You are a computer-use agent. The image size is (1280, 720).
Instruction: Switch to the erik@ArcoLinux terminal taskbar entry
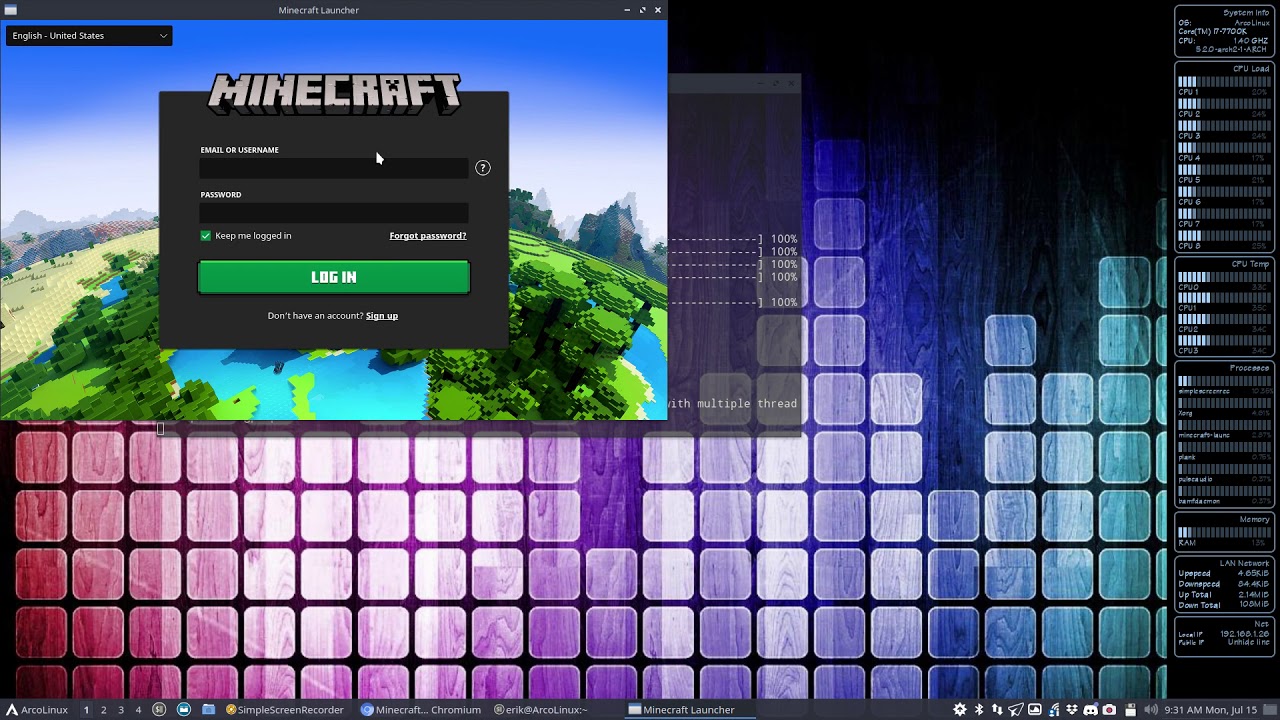(x=541, y=710)
